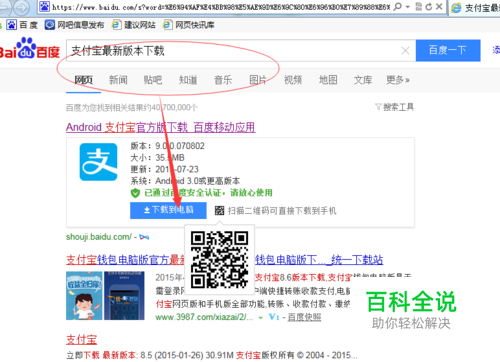Click in the Baidu search box
500x362 pixels.
[x=233, y=50]
